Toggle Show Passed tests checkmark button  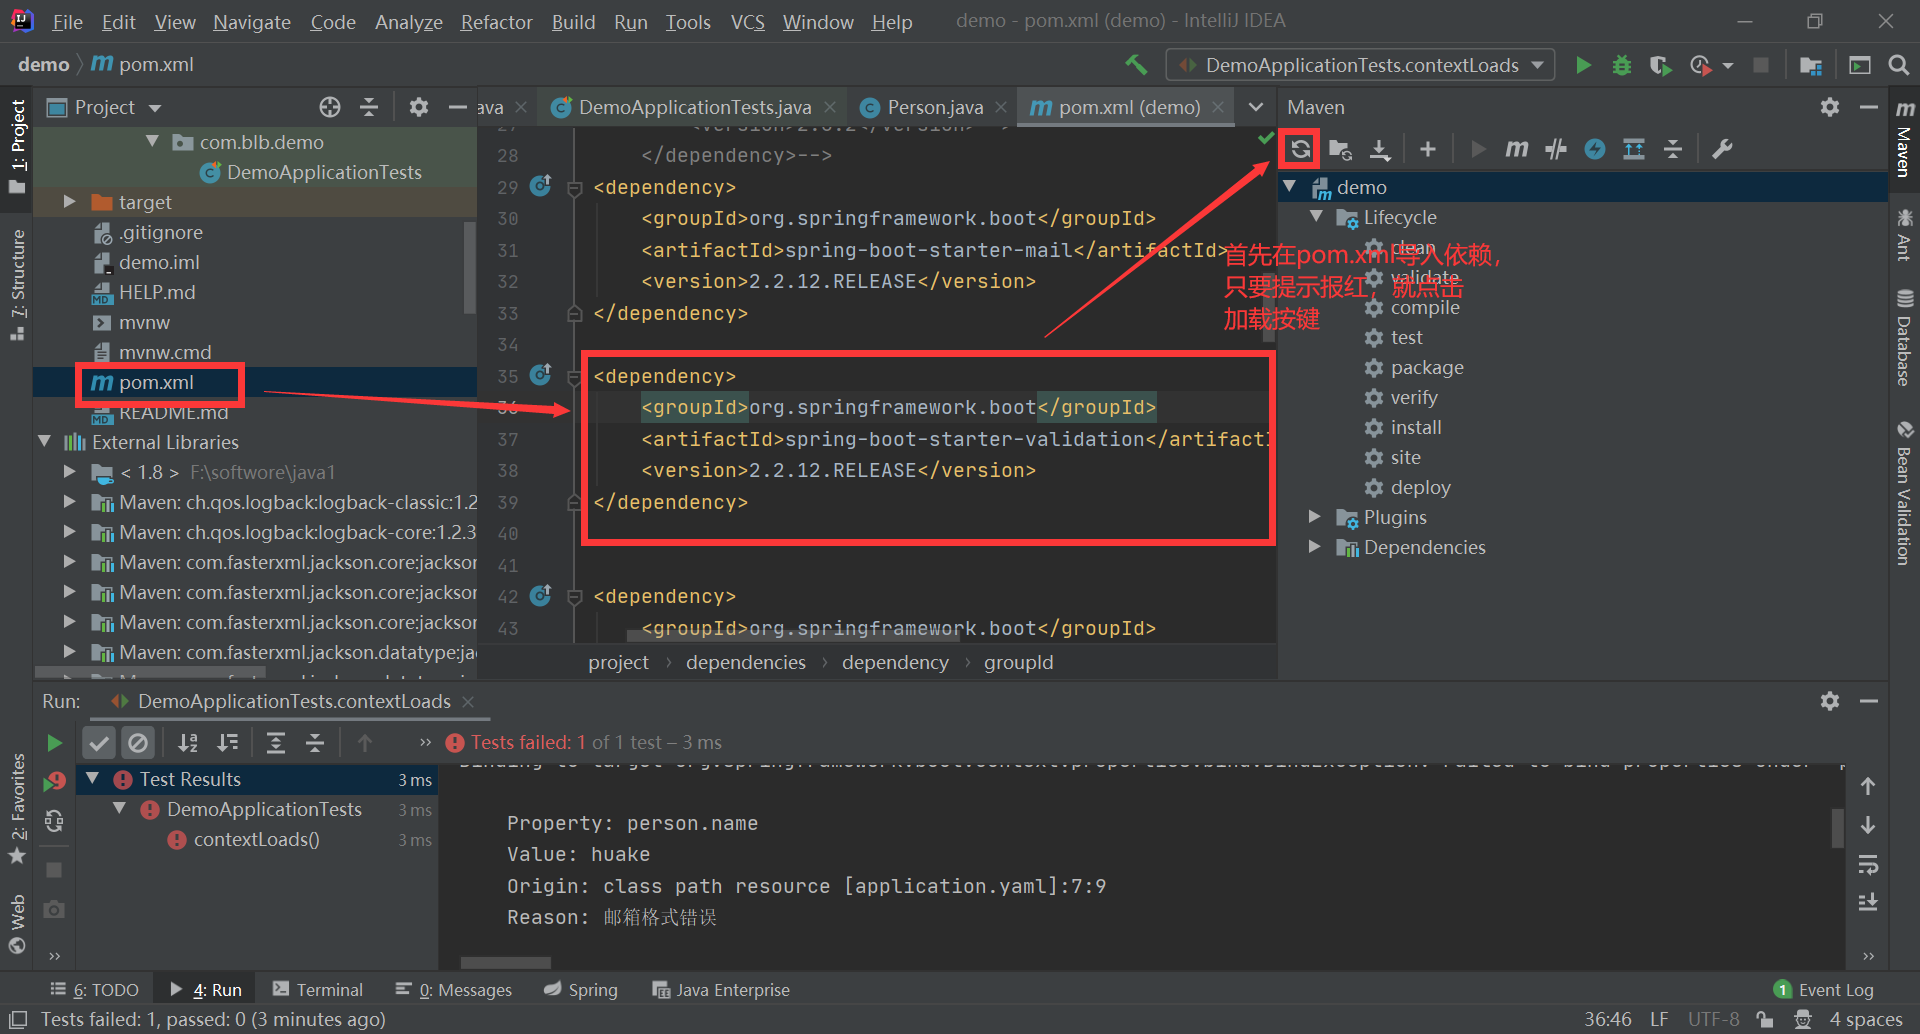(x=99, y=743)
